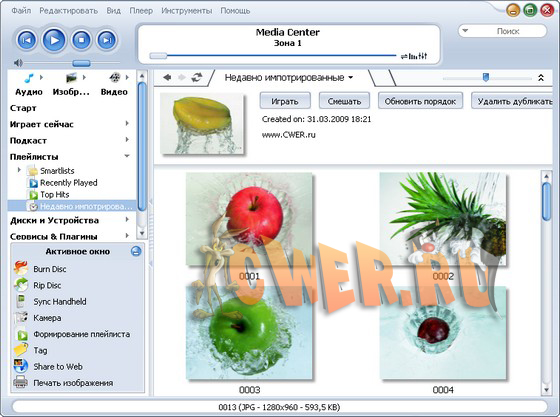Stop playback with the Stop button
This screenshot has height=417, width=560.
[81, 40]
